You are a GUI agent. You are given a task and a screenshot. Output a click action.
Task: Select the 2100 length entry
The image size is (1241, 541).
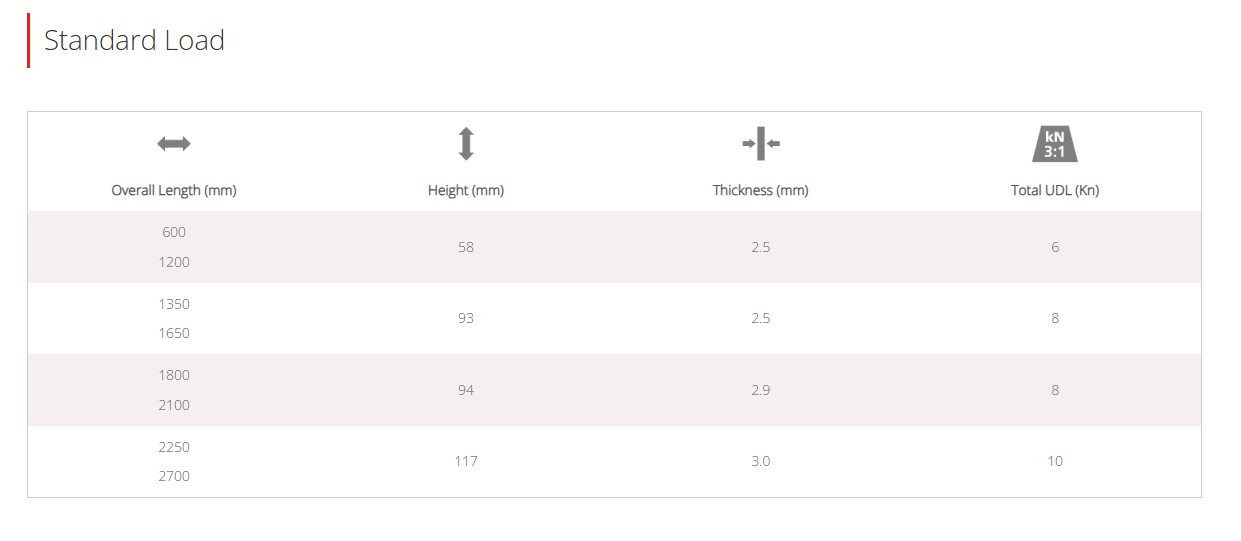[x=174, y=405]
